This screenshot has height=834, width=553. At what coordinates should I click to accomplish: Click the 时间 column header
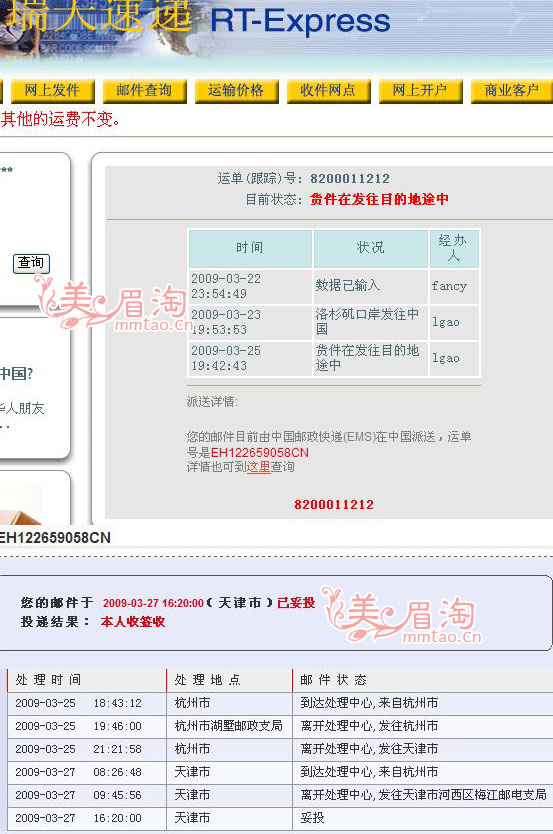[x=250, y=248]
